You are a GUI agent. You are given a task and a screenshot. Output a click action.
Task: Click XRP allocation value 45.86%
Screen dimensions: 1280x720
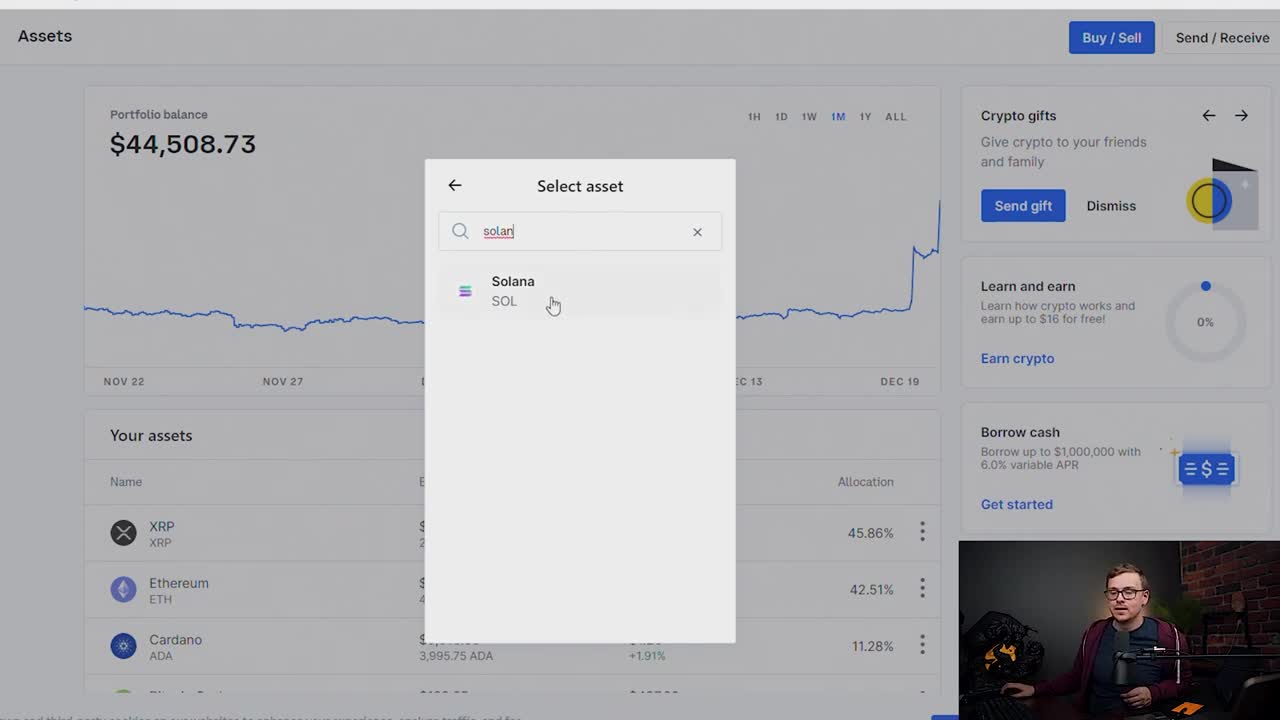870,533
